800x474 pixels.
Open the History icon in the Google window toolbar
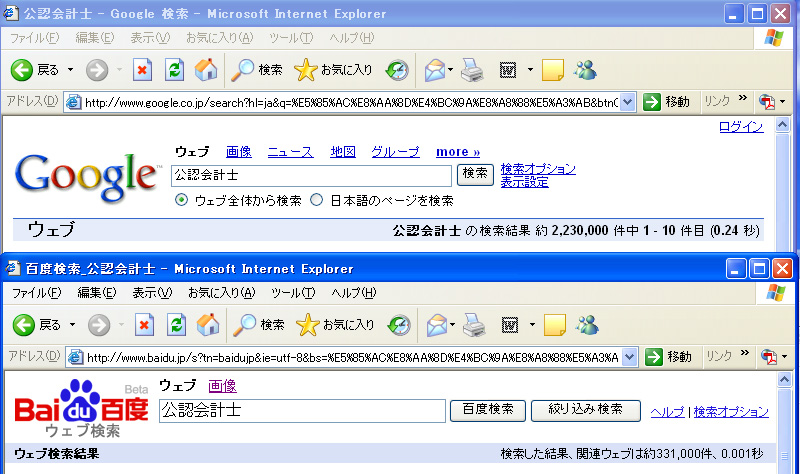pyautogui.click(x=397, y=70)
